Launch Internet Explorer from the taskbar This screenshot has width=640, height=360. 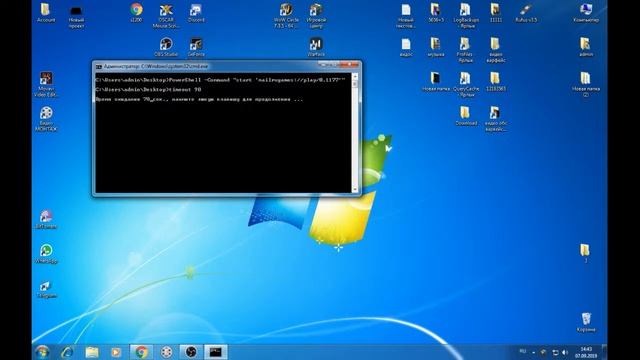(x=67, y=352)
